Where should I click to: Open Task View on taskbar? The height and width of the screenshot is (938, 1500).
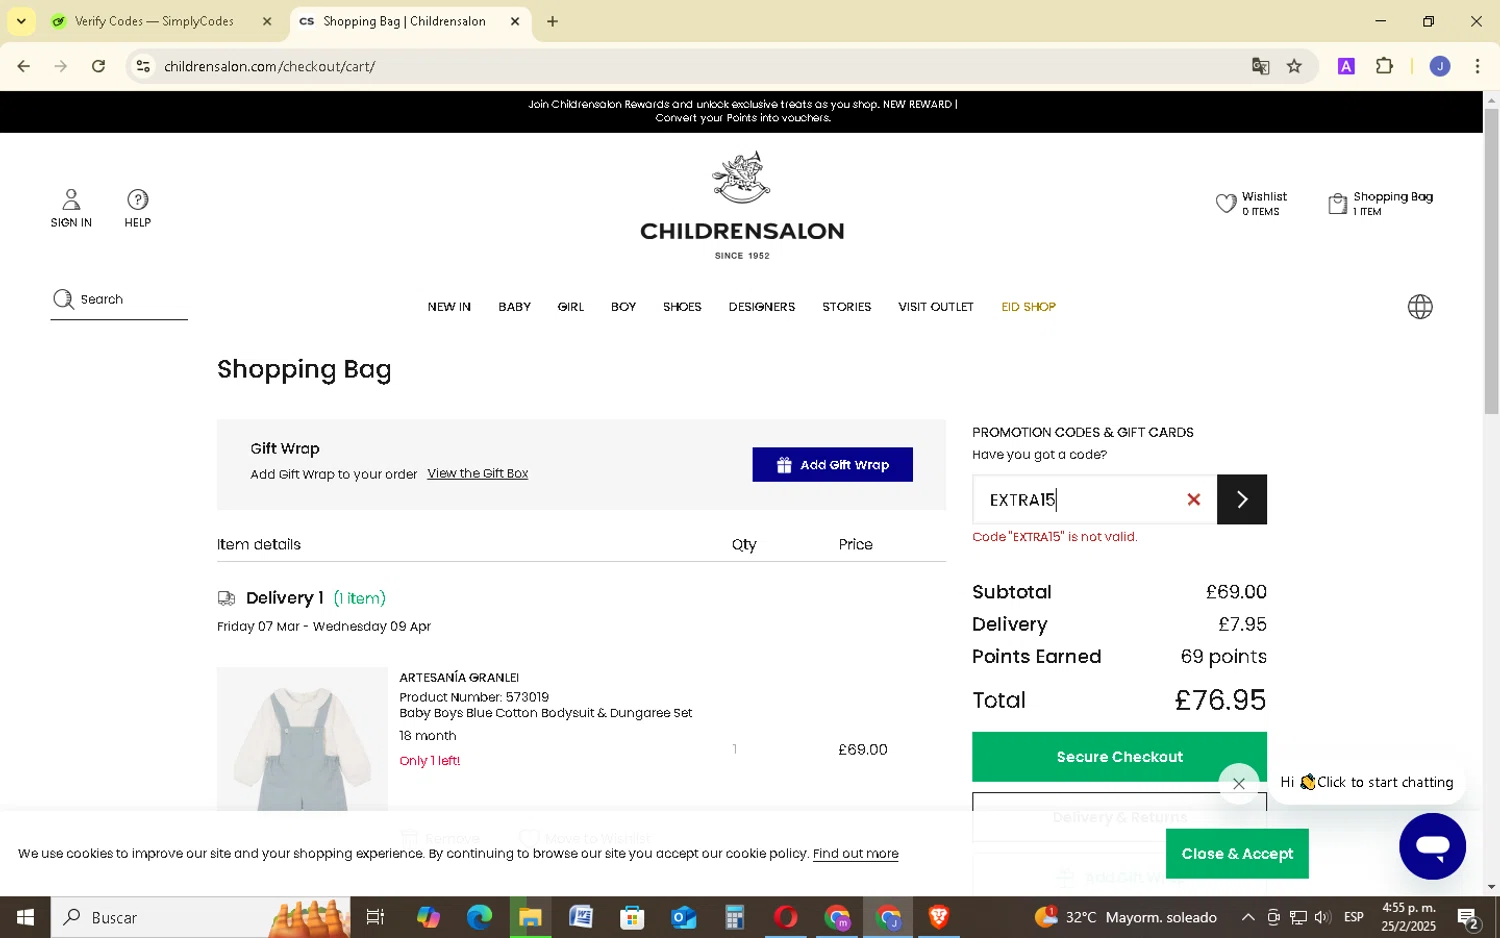(376, 917)
